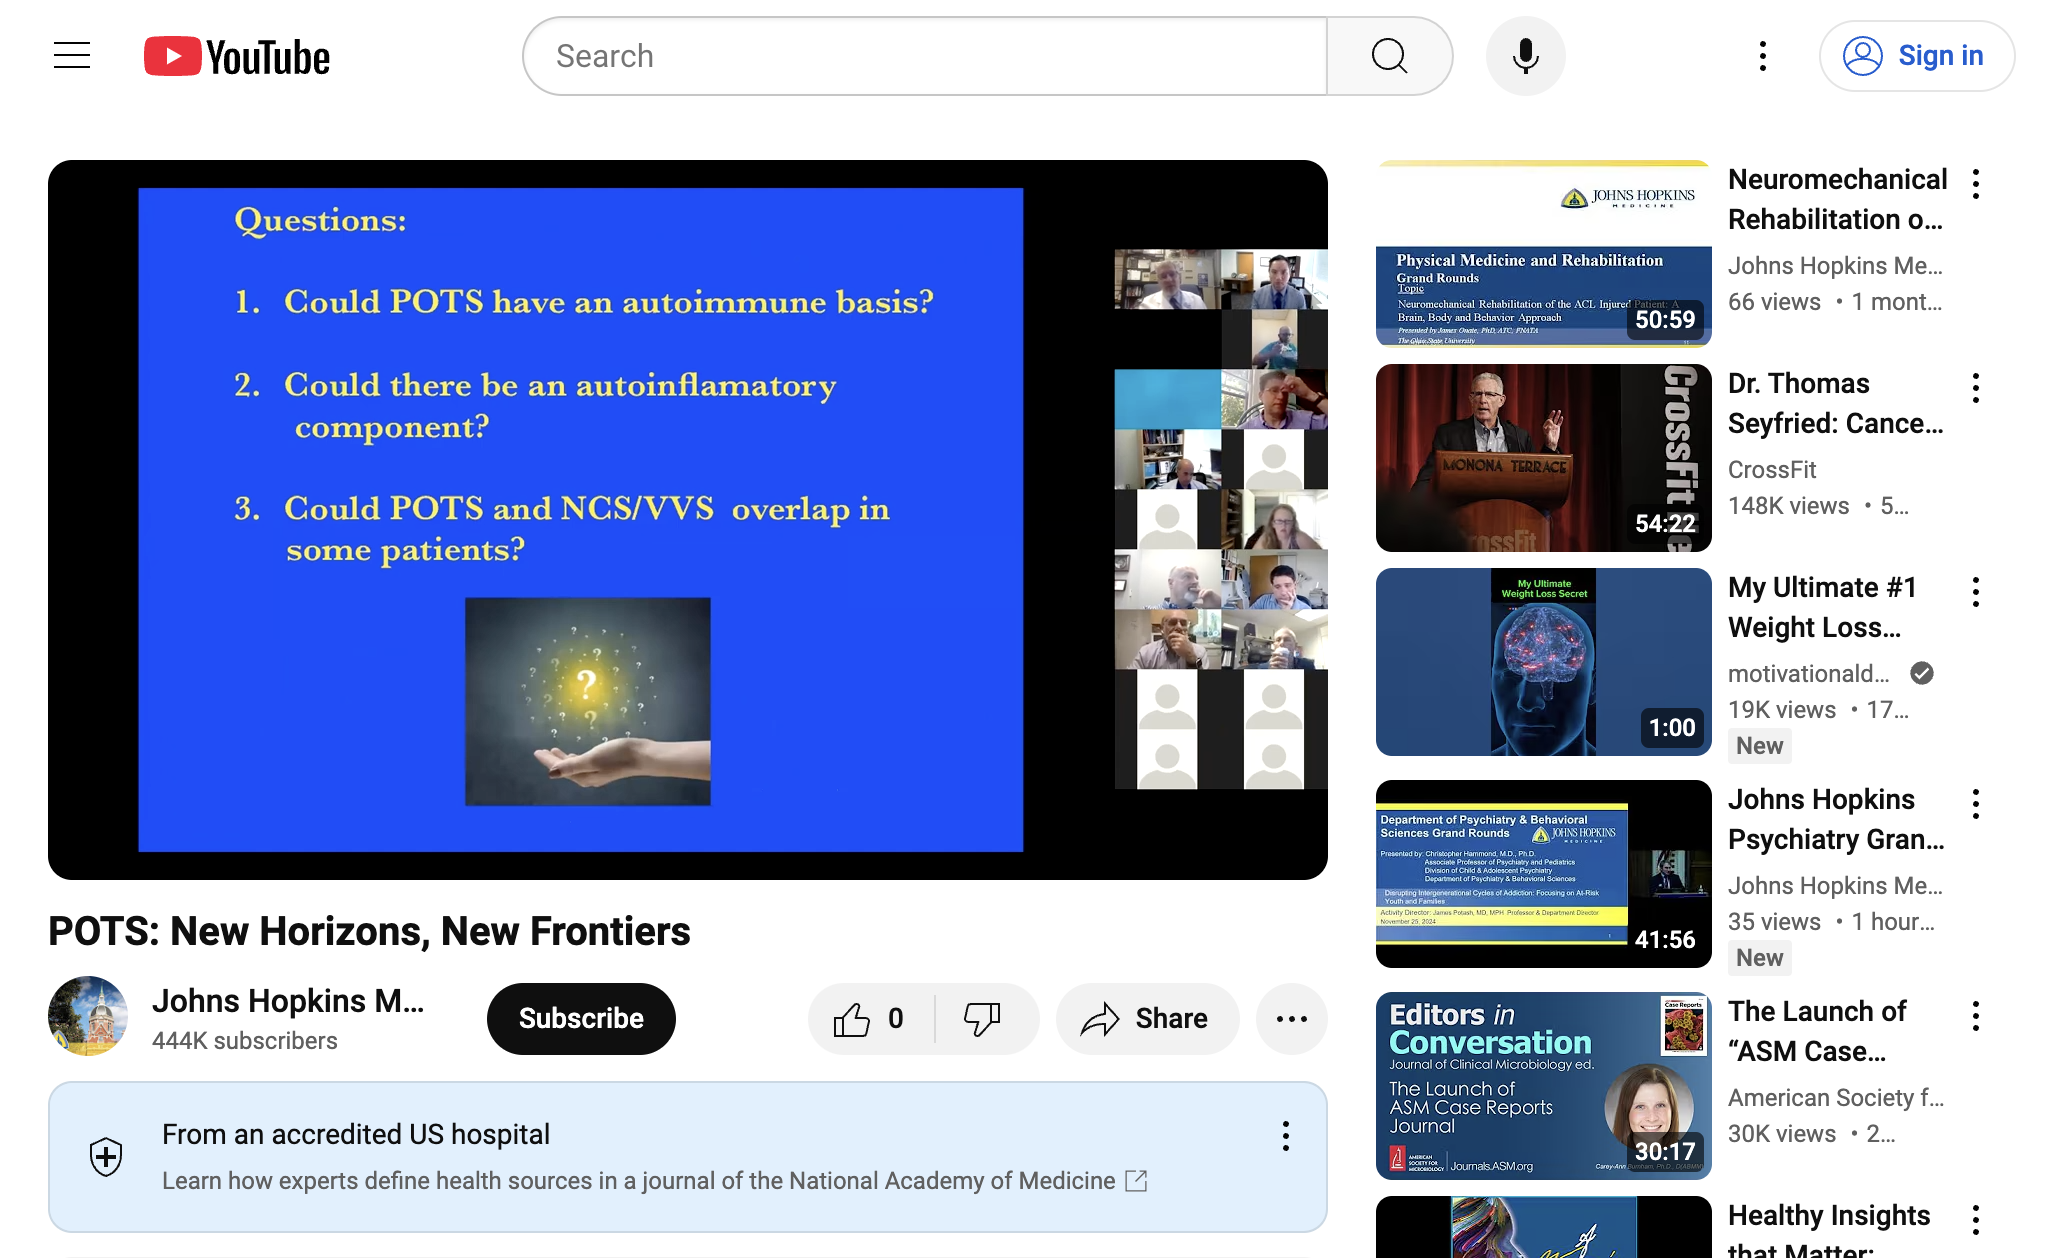Share the POTS video
Screen dimensions: 2048x1258
1147,1019
